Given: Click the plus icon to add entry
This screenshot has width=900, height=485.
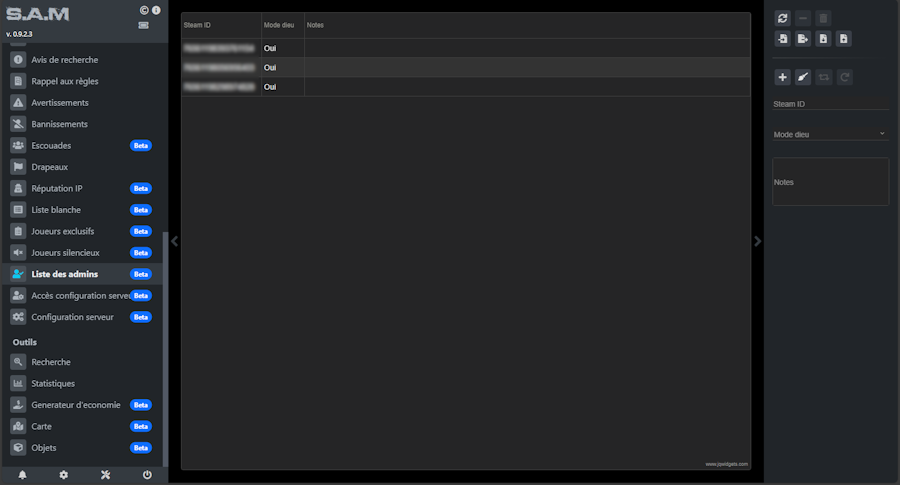Looking at the screenshot, I should tap(782, 77).
